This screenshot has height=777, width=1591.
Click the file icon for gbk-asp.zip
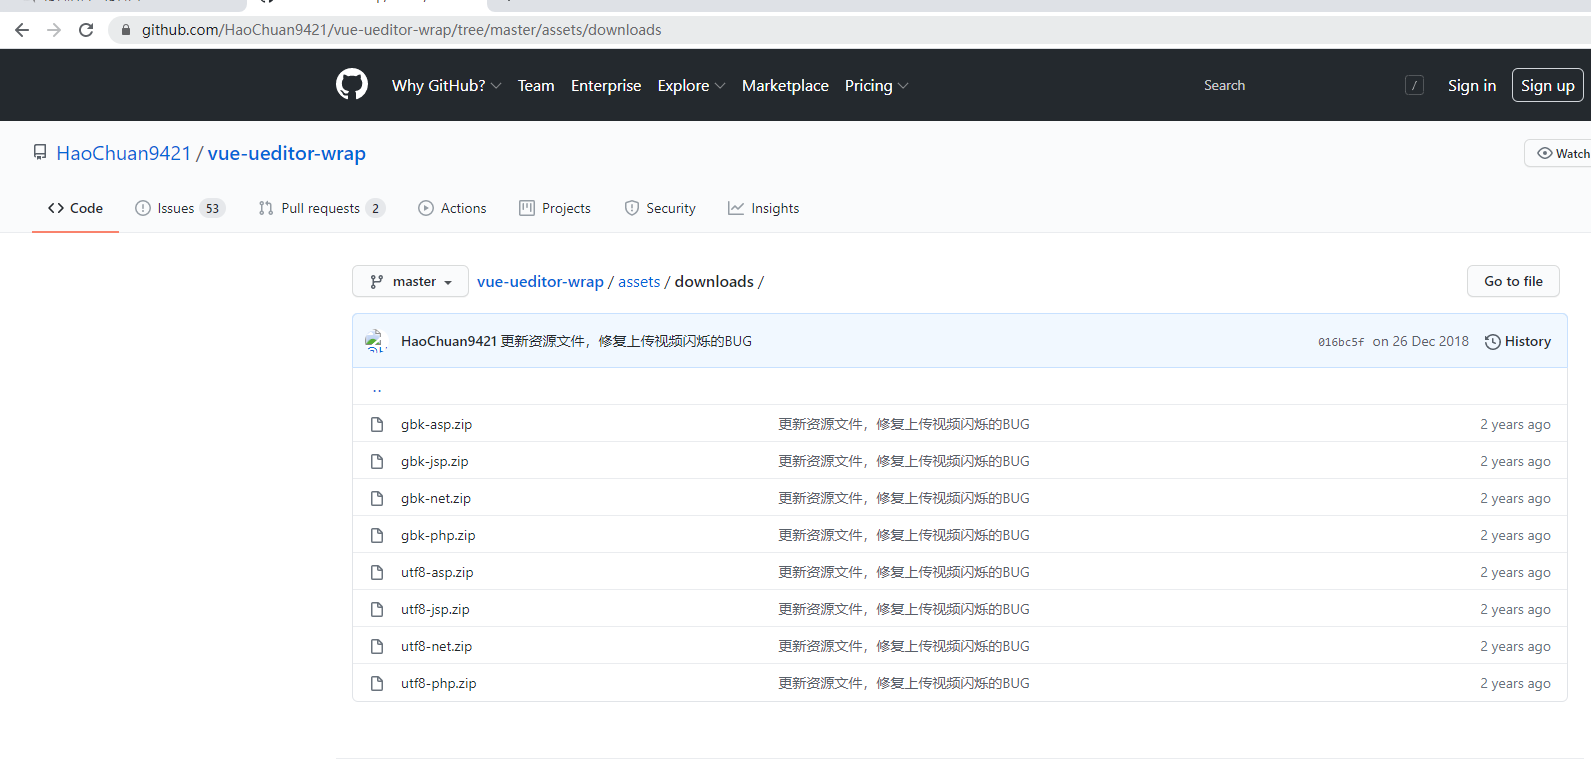pos(377,424)
